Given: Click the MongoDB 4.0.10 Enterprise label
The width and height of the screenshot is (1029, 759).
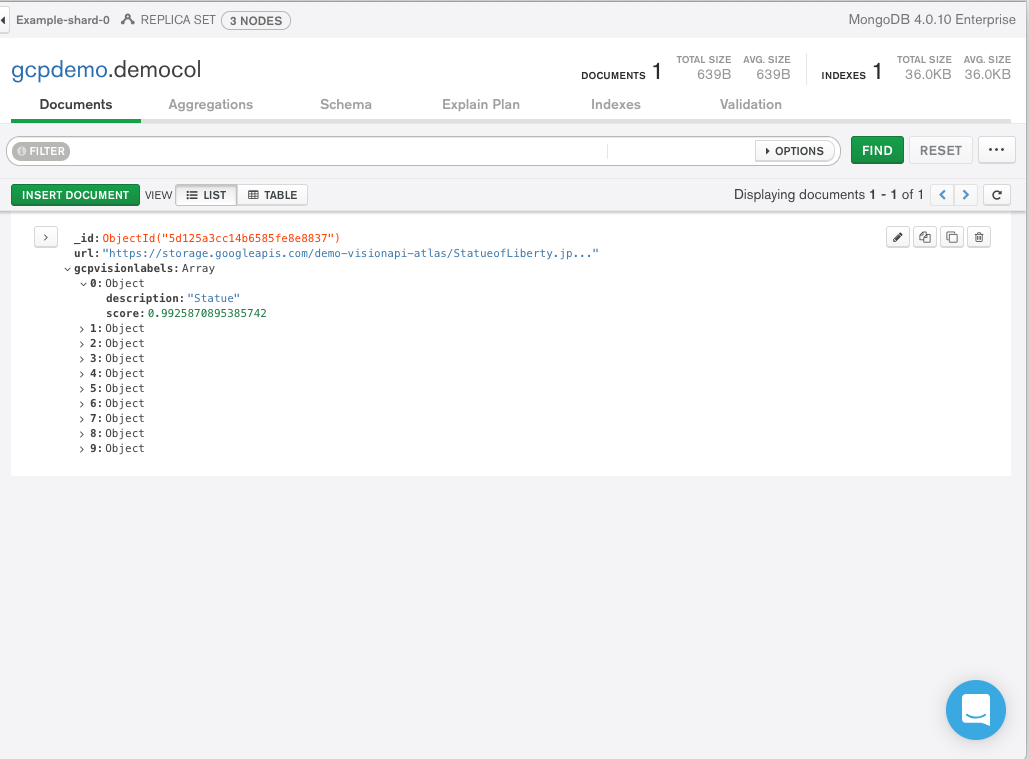Looking at the screenshot, I should (932, 20).
